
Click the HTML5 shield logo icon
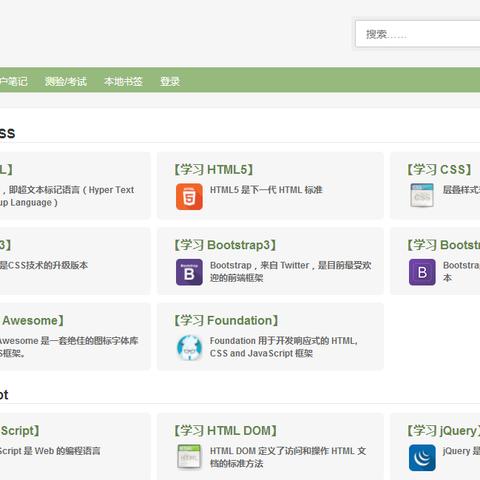(189, 197)
